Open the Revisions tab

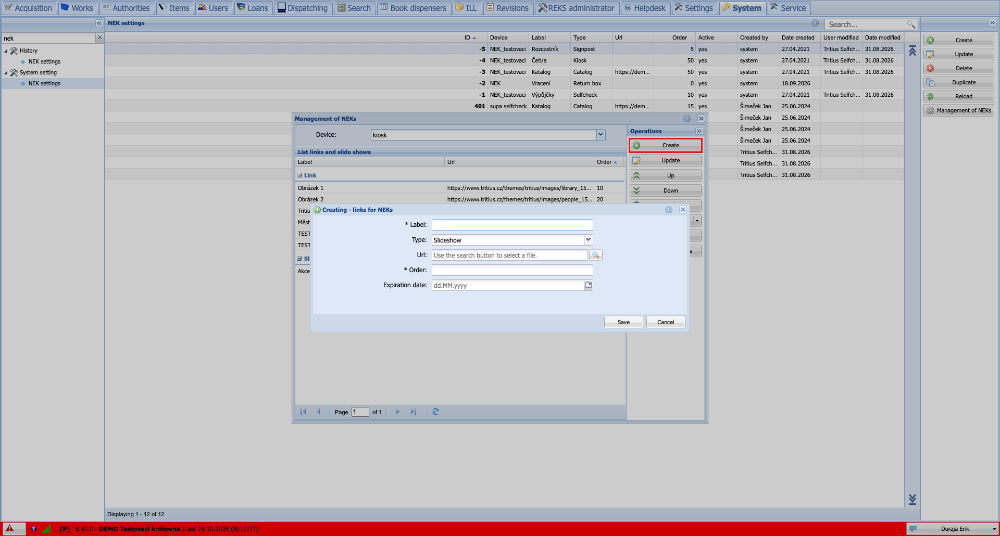click(x=508, y=8)
